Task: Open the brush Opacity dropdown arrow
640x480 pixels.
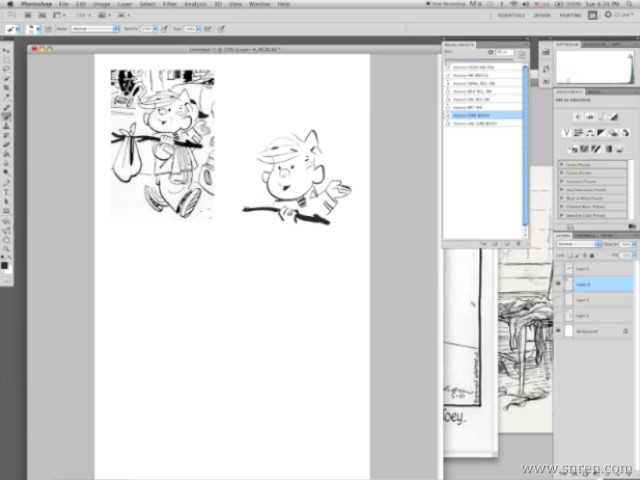Action: point(155,29)
